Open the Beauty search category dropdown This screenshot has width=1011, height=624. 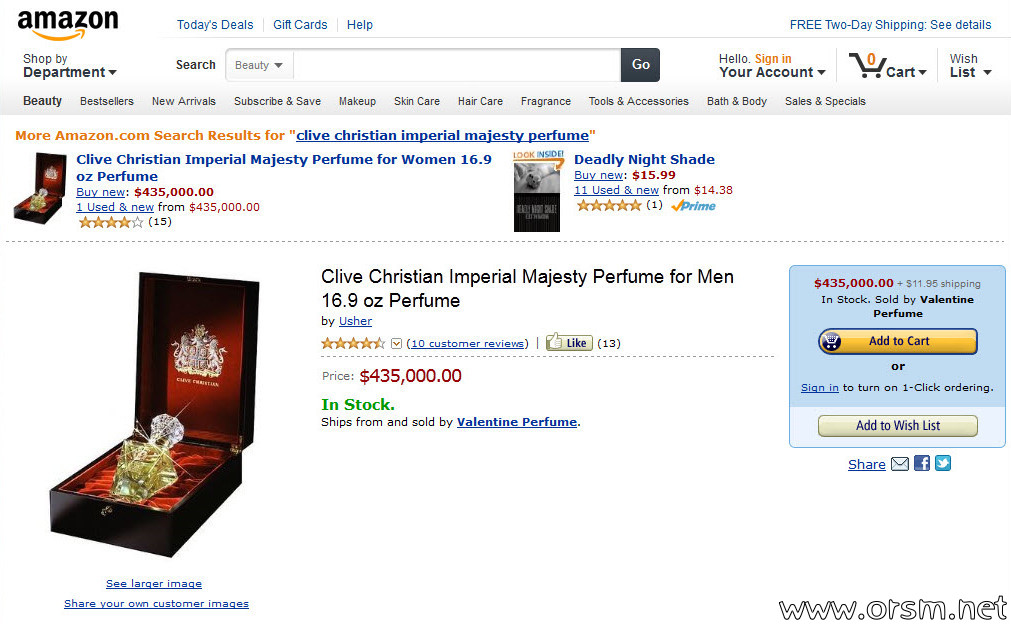(x=259, y=65)
